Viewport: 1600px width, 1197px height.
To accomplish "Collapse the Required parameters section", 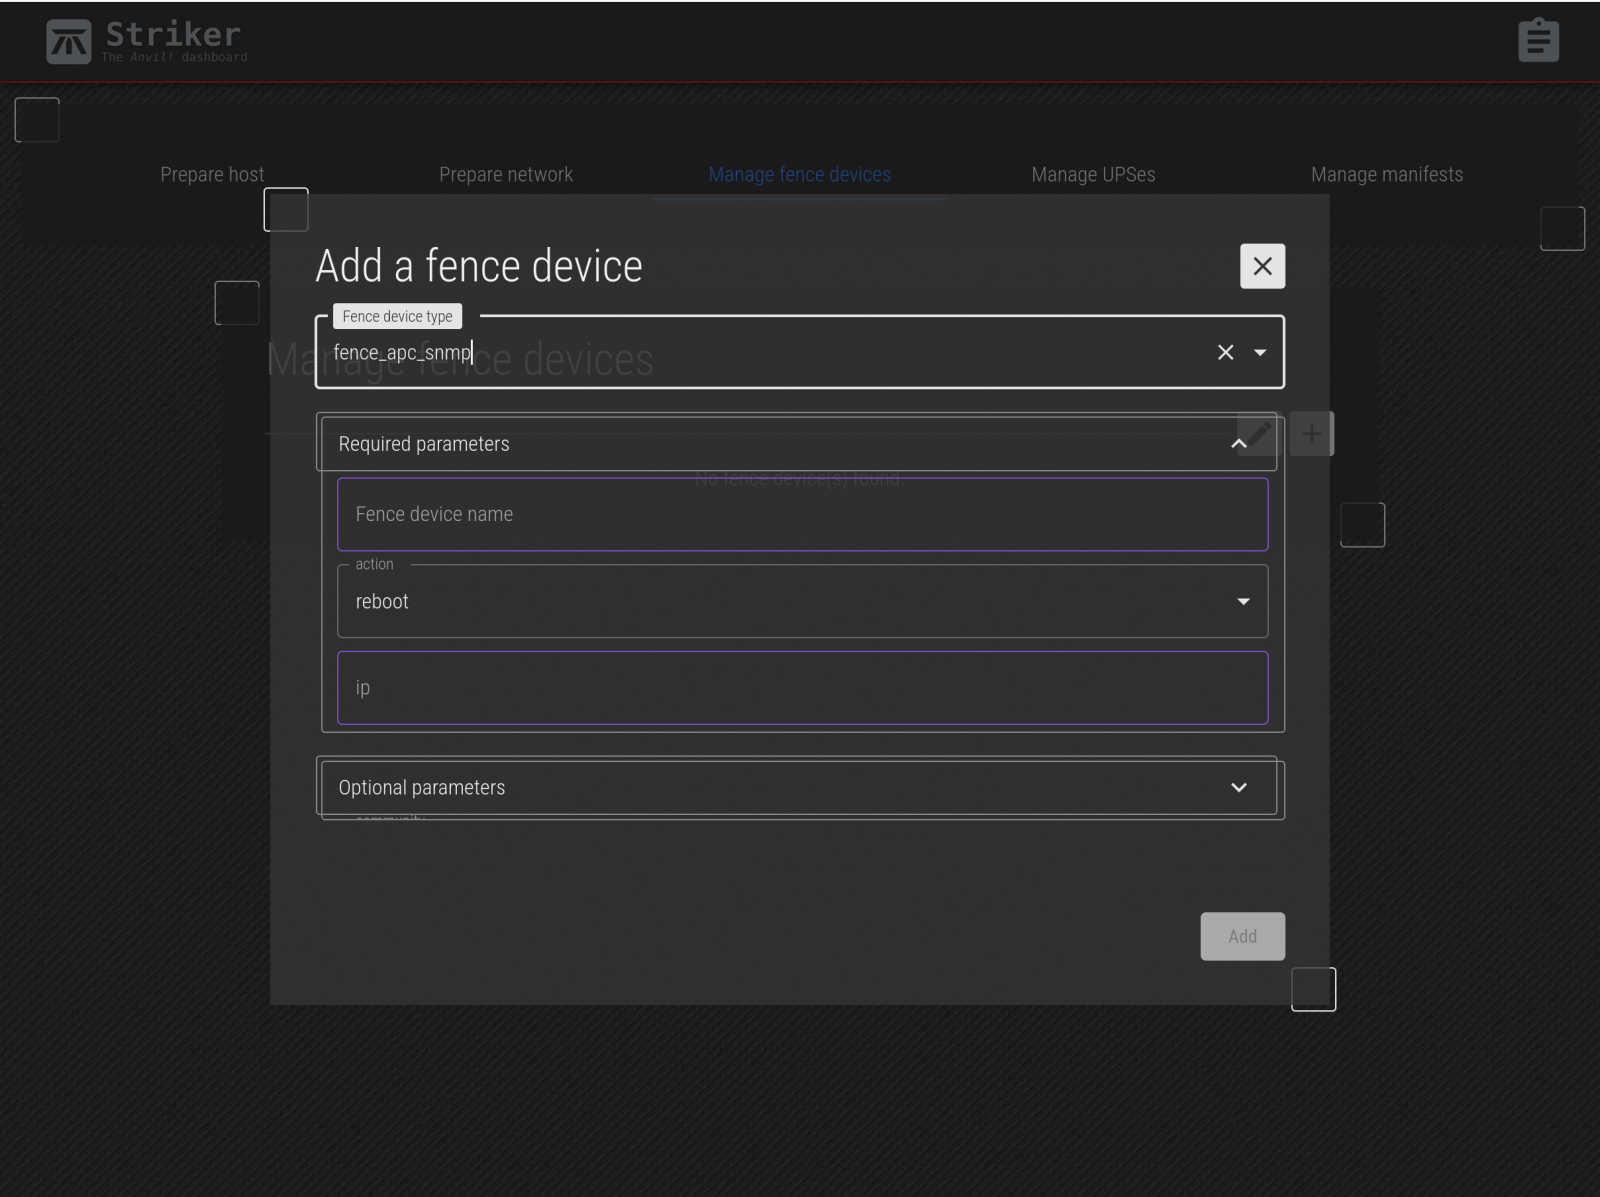I will [1238, 444].
